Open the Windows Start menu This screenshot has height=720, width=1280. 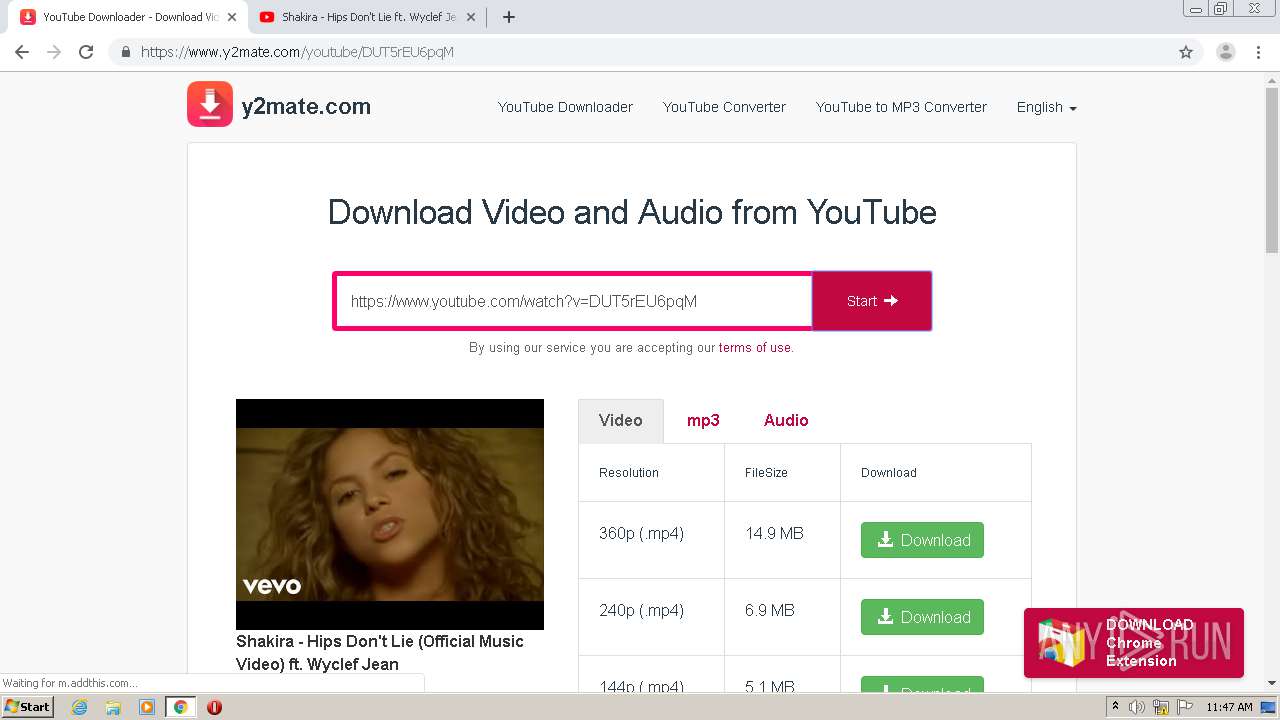point(28,707)
